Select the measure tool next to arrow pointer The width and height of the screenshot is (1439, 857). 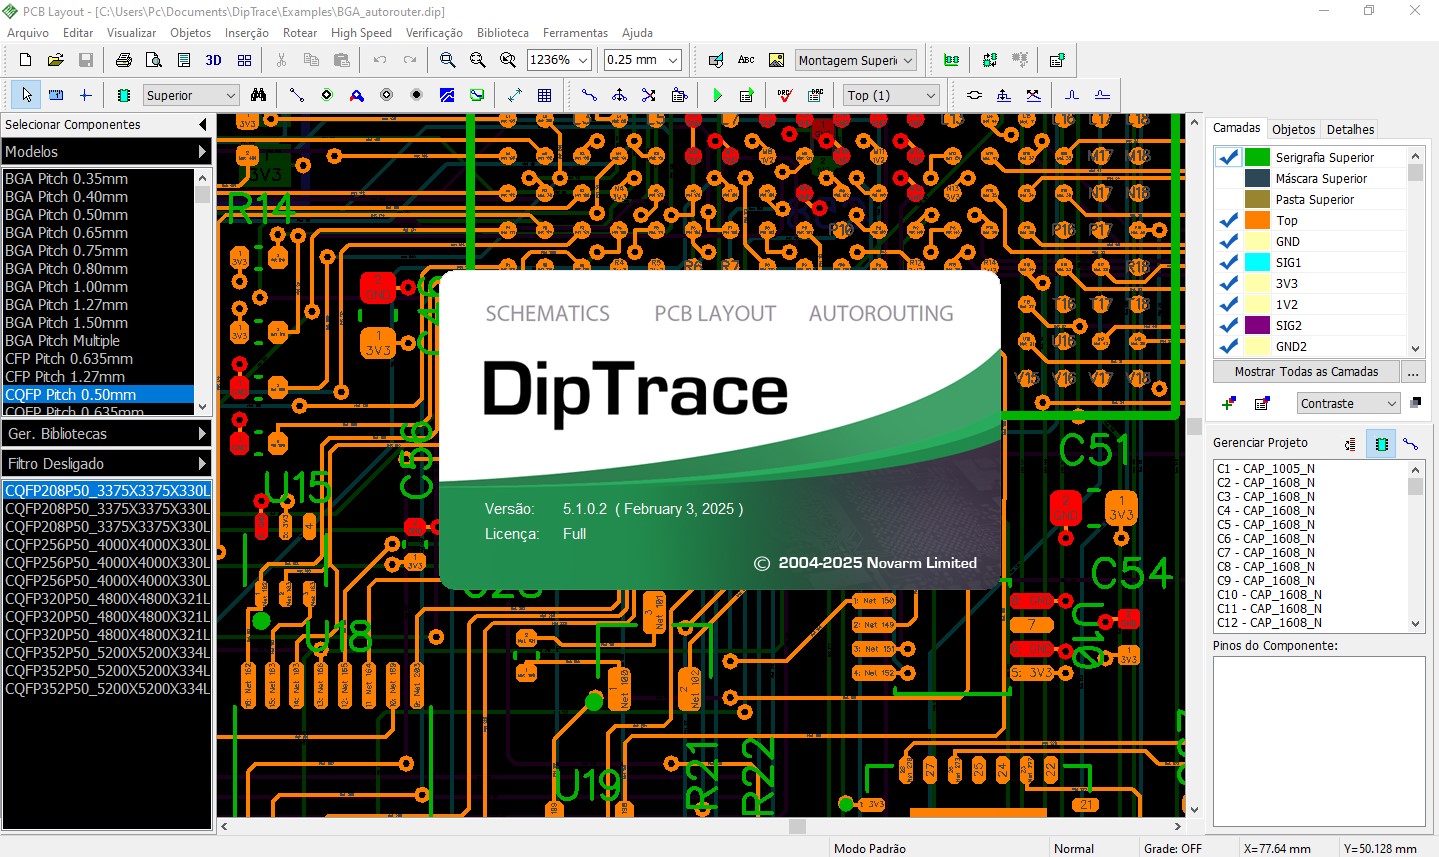click(58, 95)
